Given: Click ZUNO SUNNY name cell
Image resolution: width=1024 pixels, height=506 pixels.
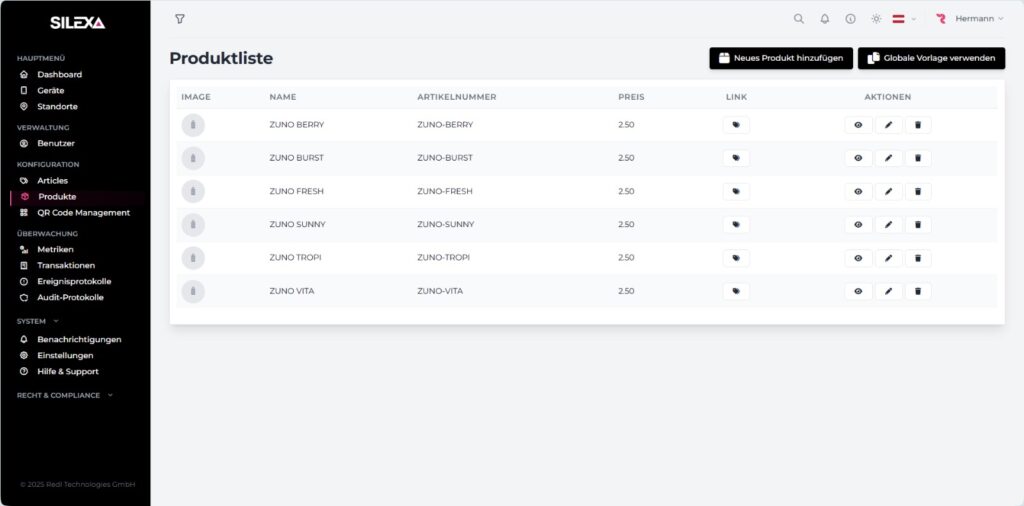Looking at the screenshot, I should [x=297, y=225].
